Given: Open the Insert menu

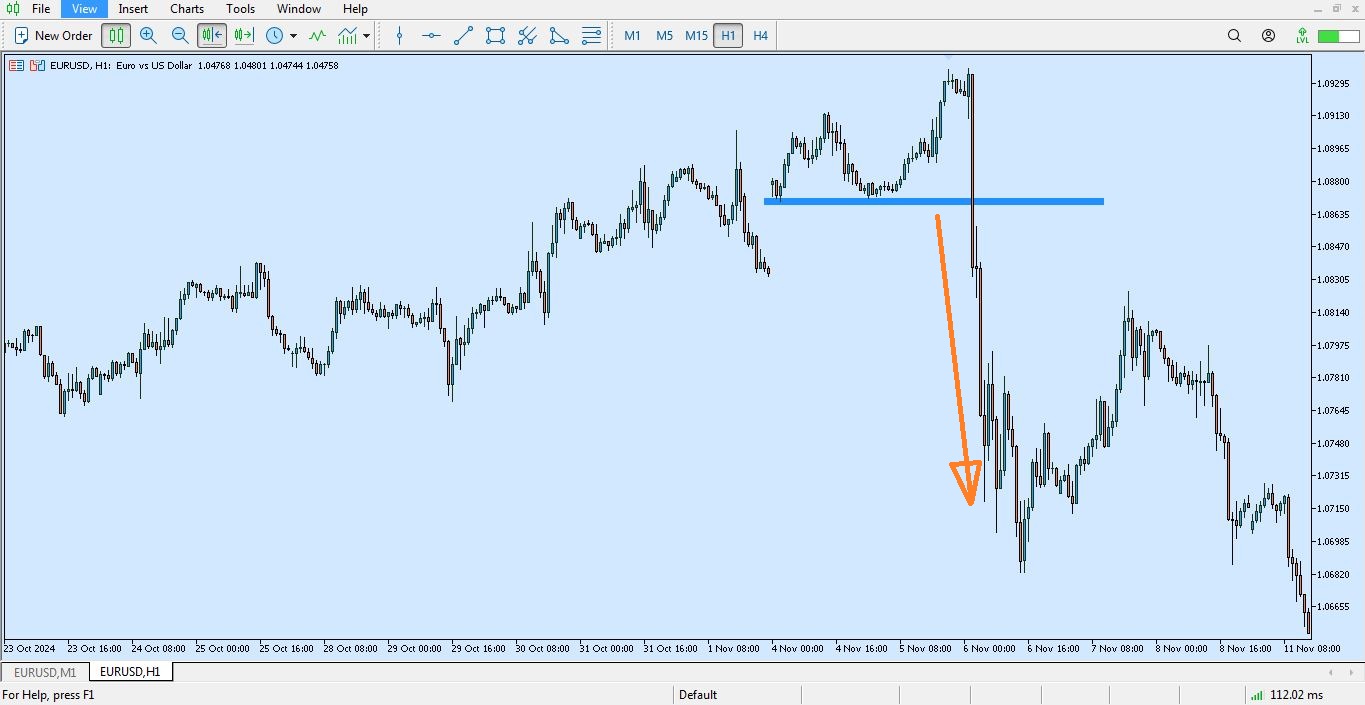Looking at the screenshot, I should click(x=133, y=9).
